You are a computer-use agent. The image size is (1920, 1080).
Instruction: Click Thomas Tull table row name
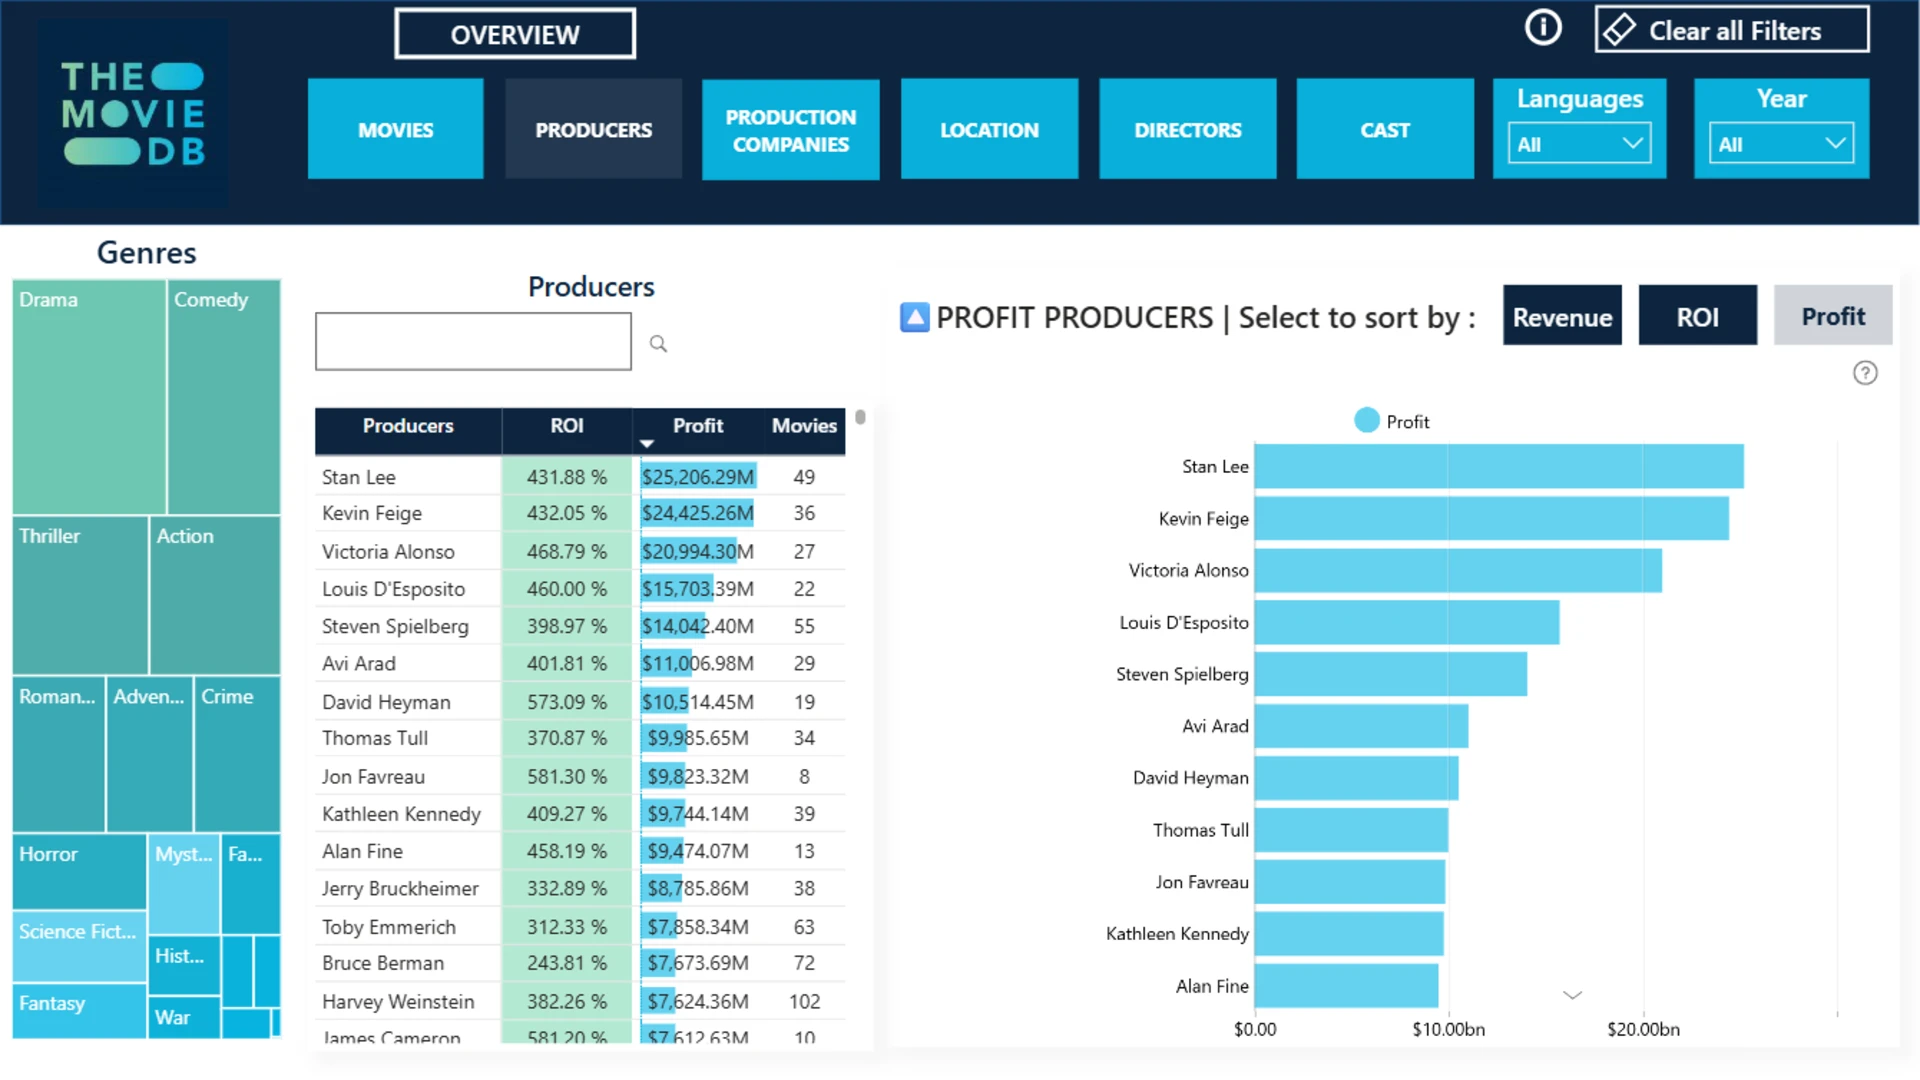point(375,738)
